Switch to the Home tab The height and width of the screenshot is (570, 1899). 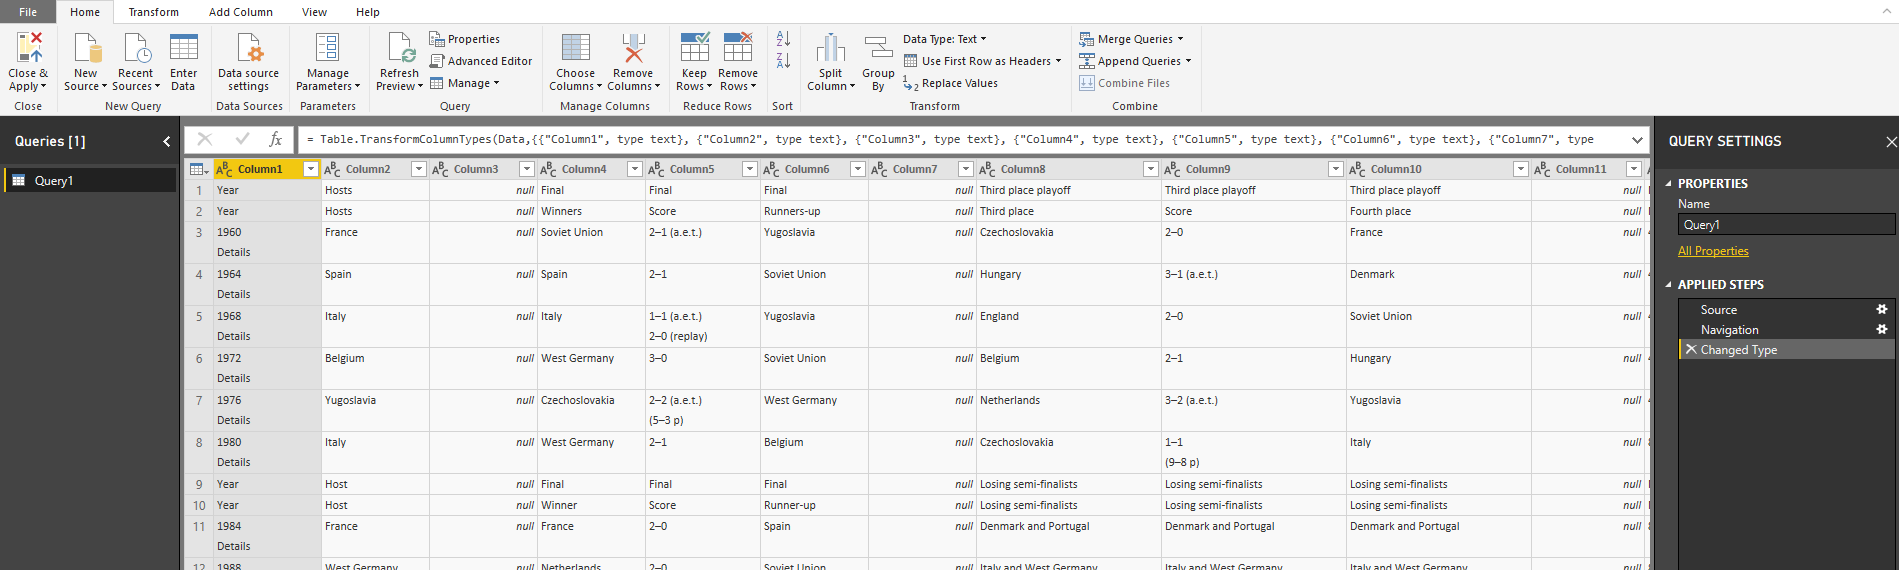(85, 12)
